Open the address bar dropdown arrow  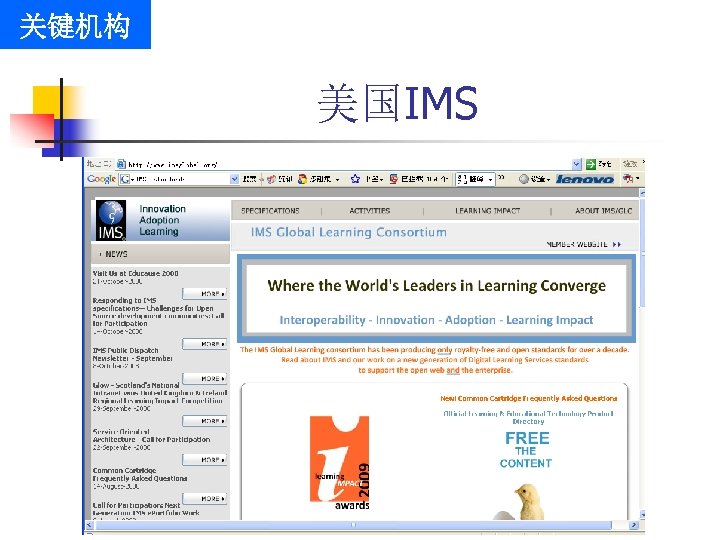click(x=577, y=164)
